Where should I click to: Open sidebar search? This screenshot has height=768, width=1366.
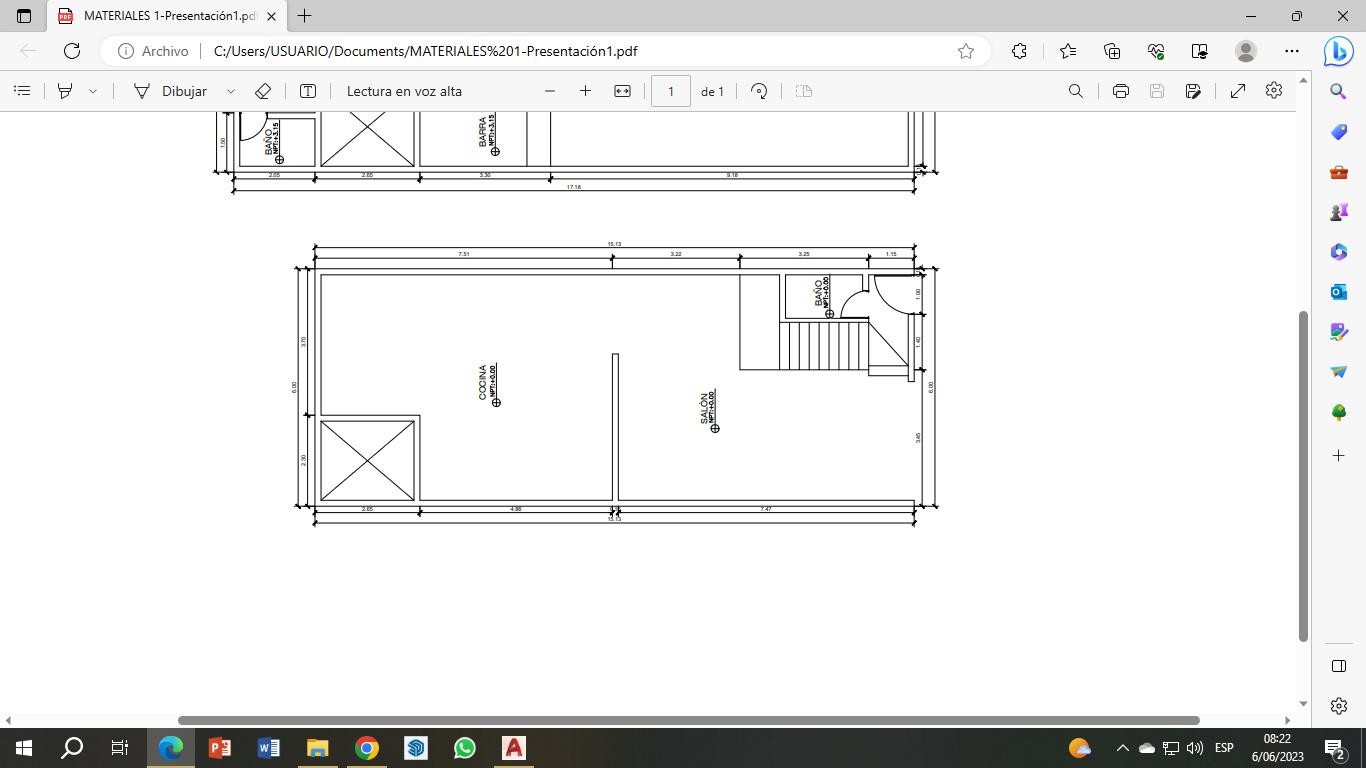(x=1339, y=91)
